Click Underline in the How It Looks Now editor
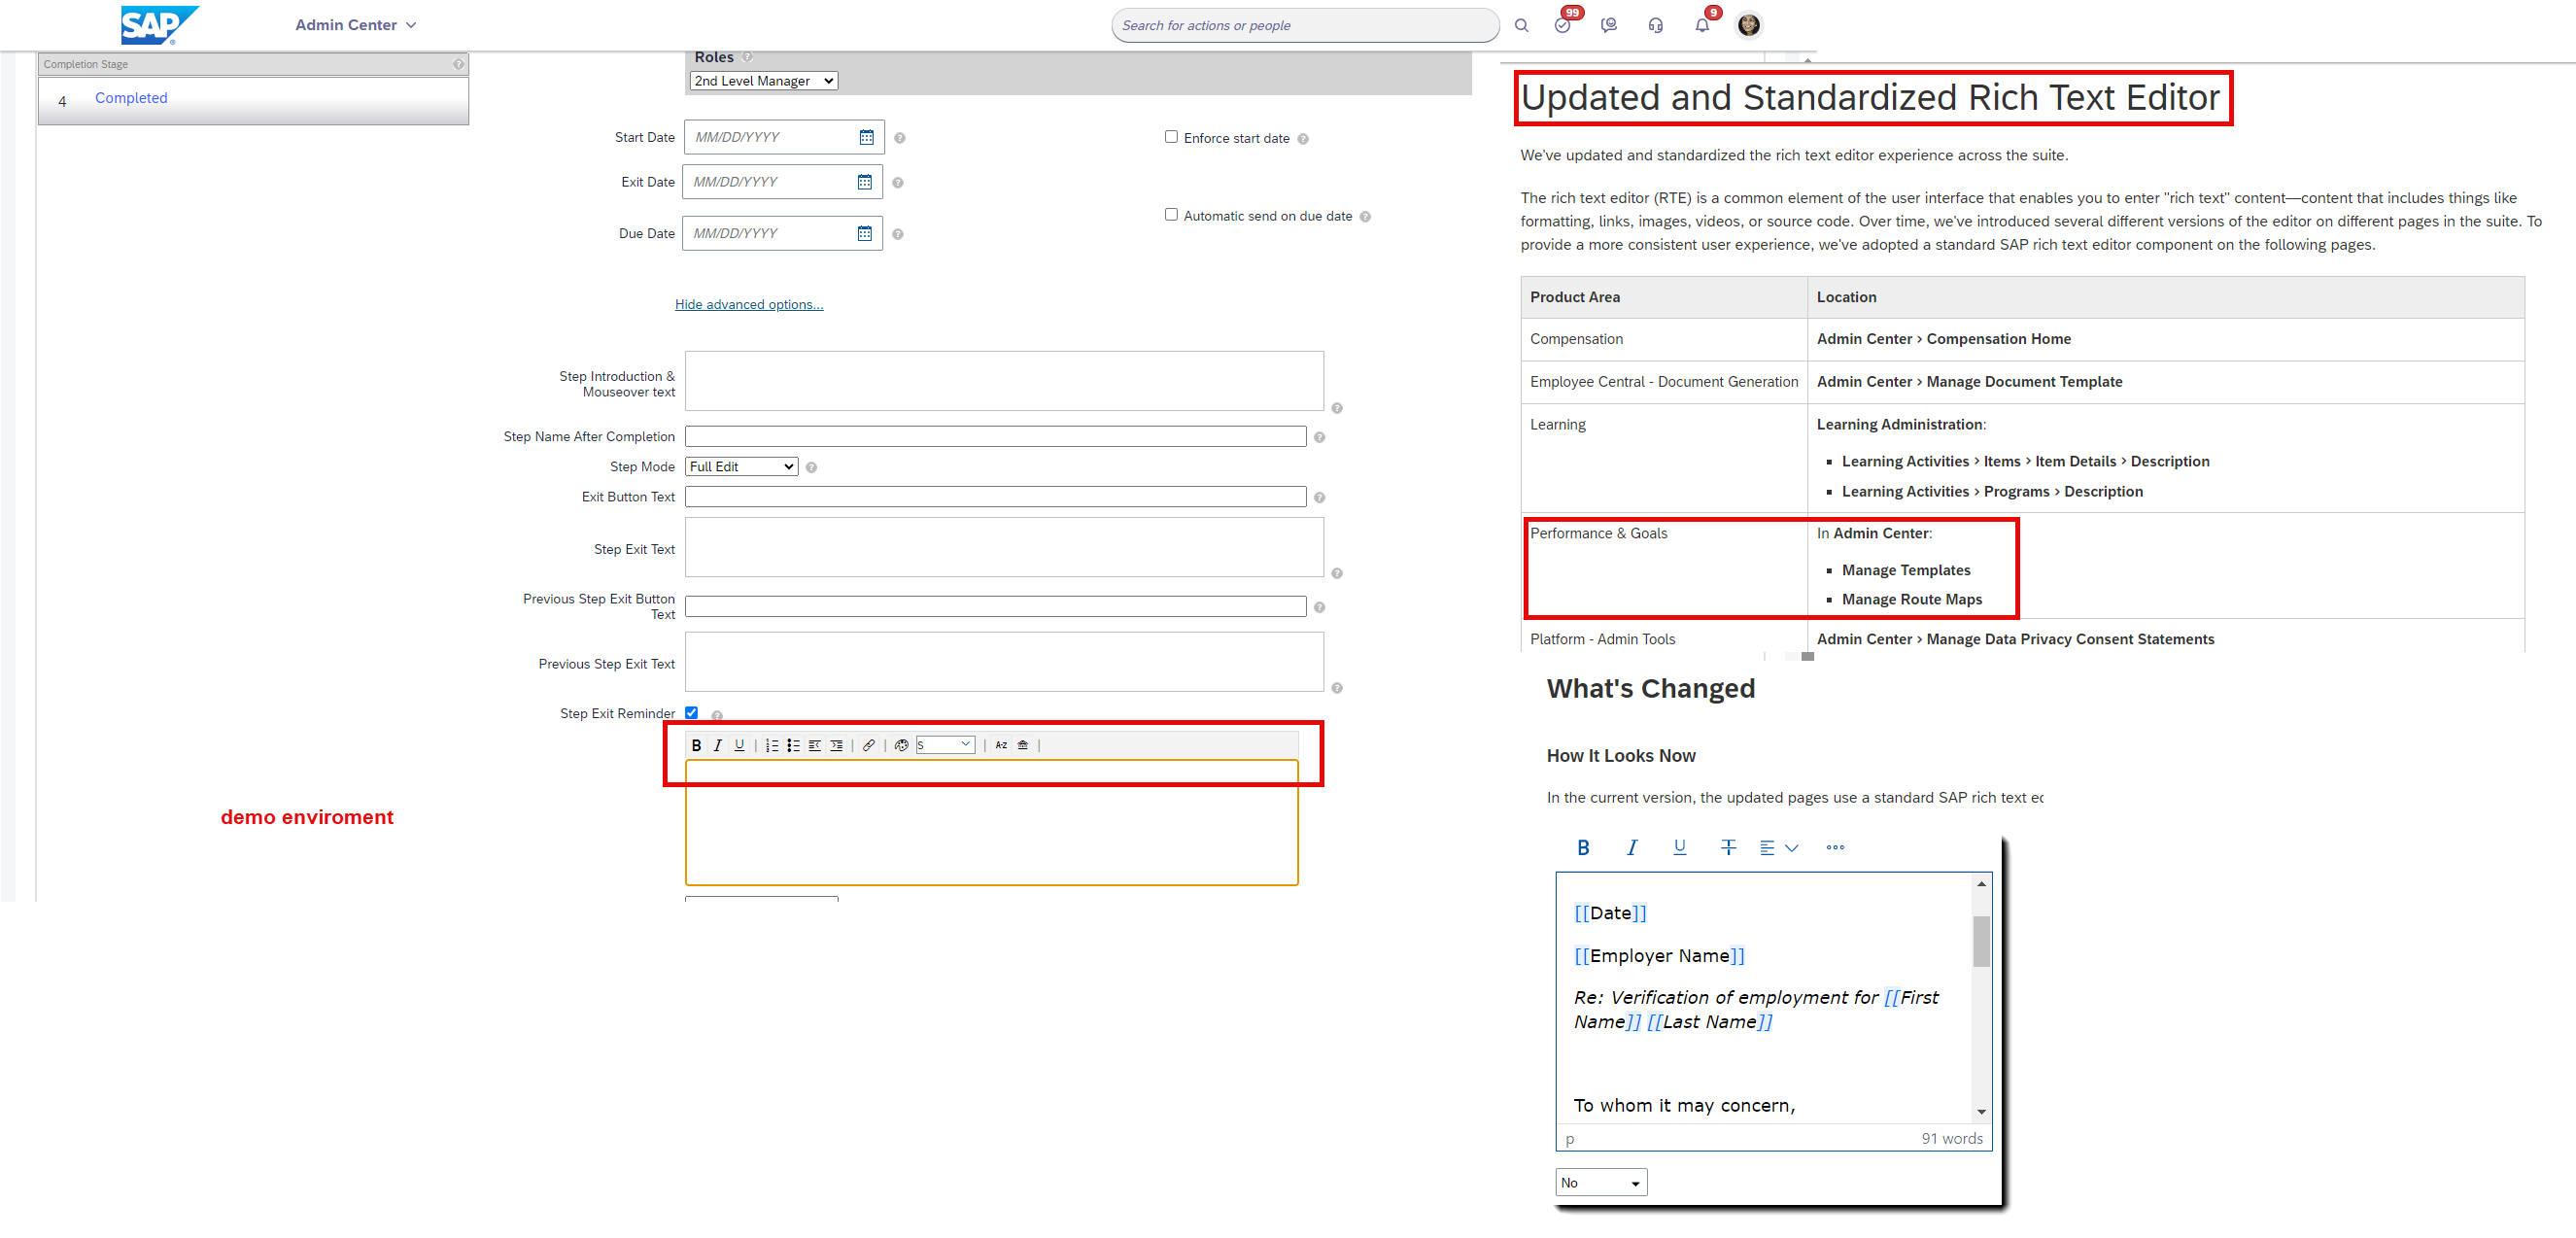Screen dimensions: 2576x1238 1680,847
